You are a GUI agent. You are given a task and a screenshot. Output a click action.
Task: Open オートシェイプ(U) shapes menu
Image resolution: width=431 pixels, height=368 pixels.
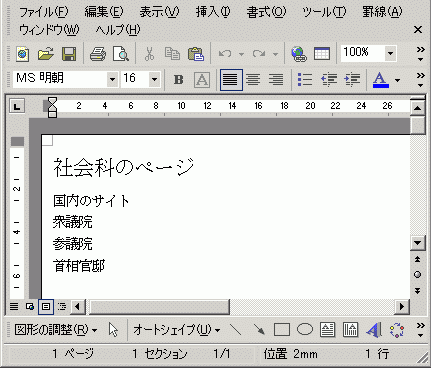pos(177,330)
